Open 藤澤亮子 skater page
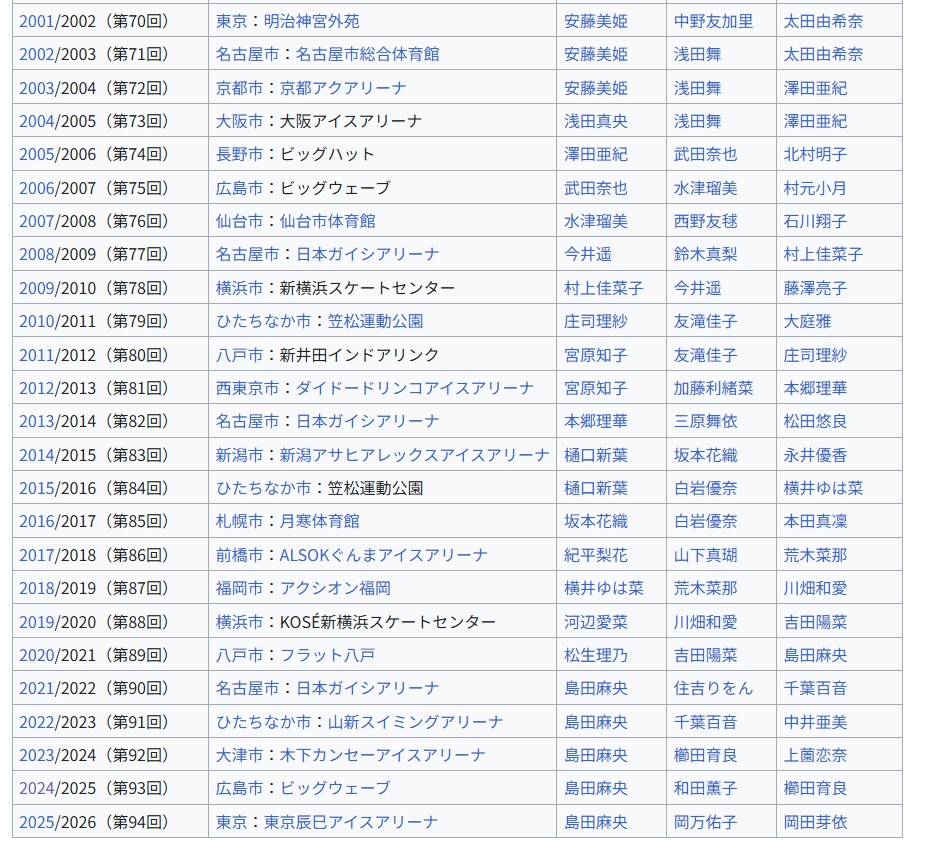The image size is (927, 845). coord(815,288)
